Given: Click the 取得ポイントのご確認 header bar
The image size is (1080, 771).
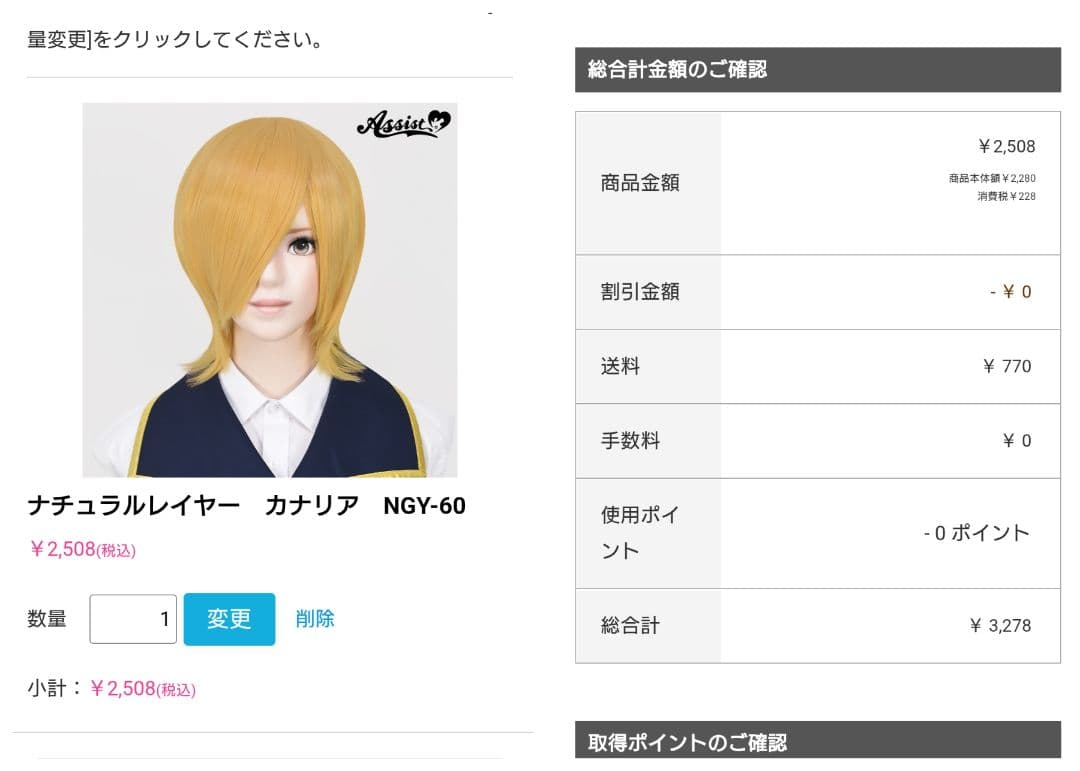Looking at the screenshot, I should pyautogui.click(x=818, y=741).
